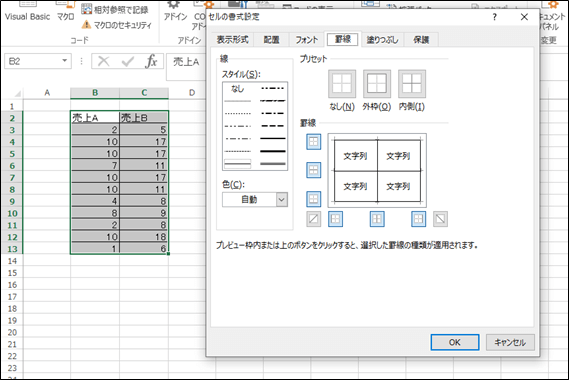Open the 色(C) color dropdown
This screenshot has height=380, width=569.
(282, 199)
